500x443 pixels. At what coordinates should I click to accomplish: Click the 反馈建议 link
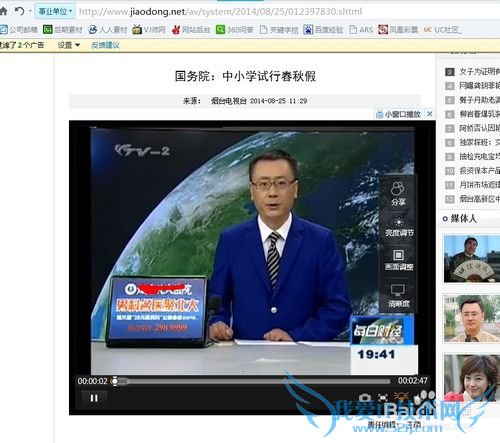tap(105, 45)
